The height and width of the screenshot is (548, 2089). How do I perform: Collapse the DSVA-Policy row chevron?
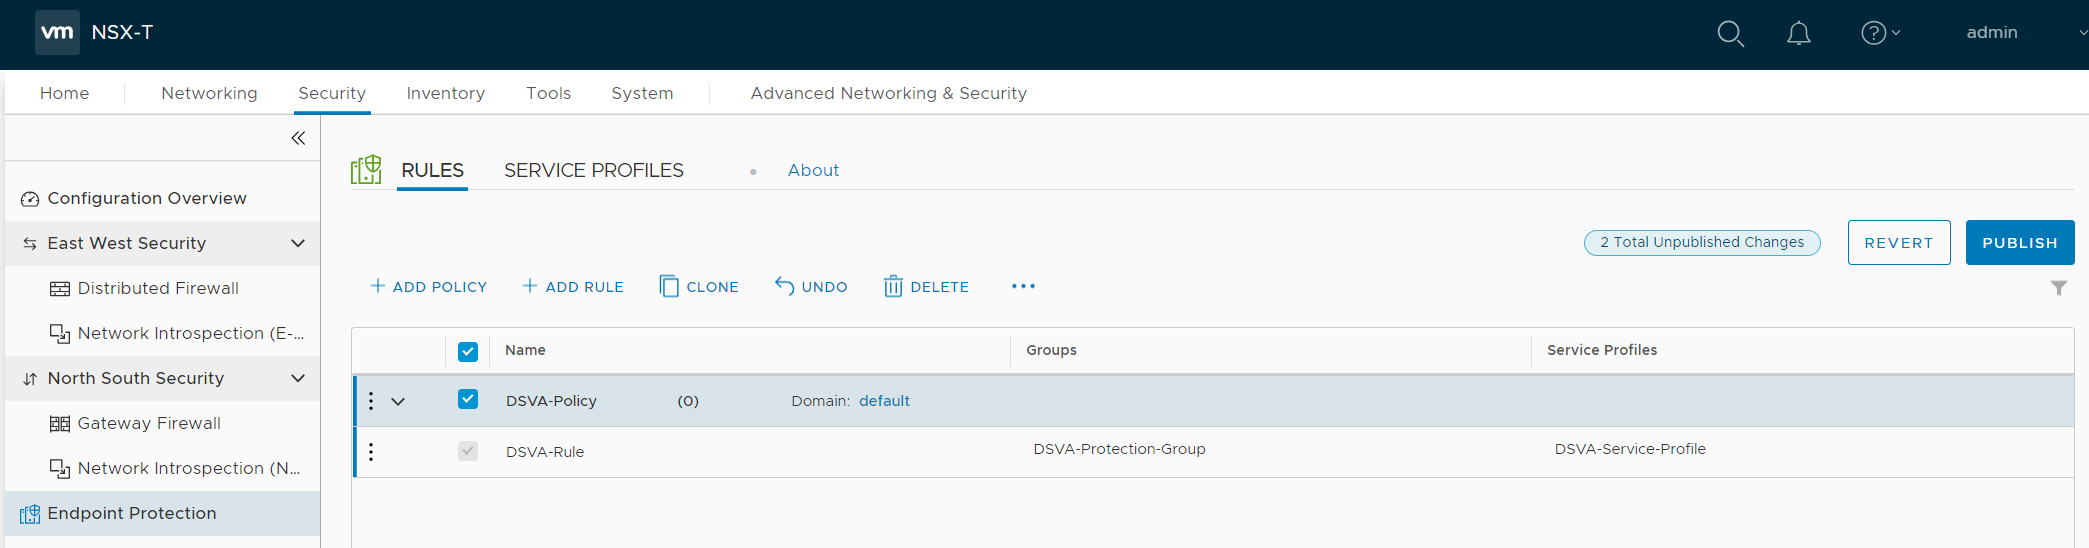point(398,402)
